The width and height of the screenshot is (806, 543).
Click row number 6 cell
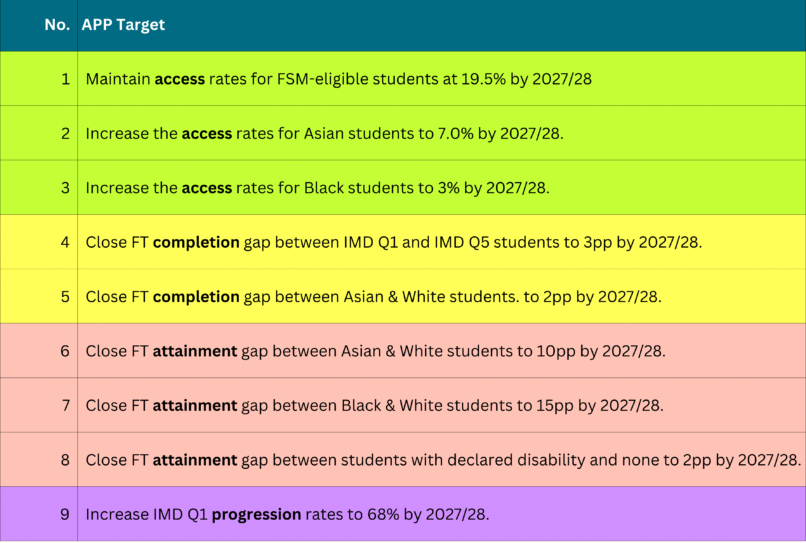(39, 351)
